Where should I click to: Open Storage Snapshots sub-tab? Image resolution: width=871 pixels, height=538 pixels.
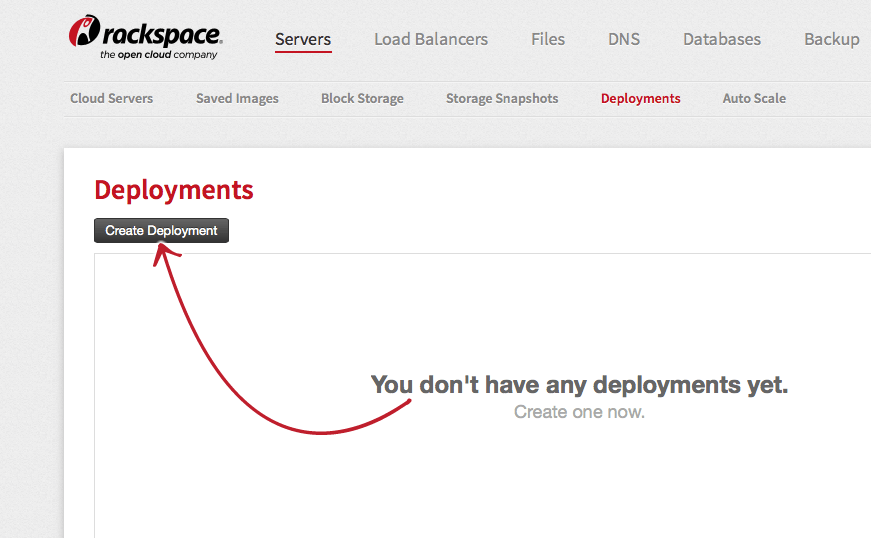[x=502, y=98]
